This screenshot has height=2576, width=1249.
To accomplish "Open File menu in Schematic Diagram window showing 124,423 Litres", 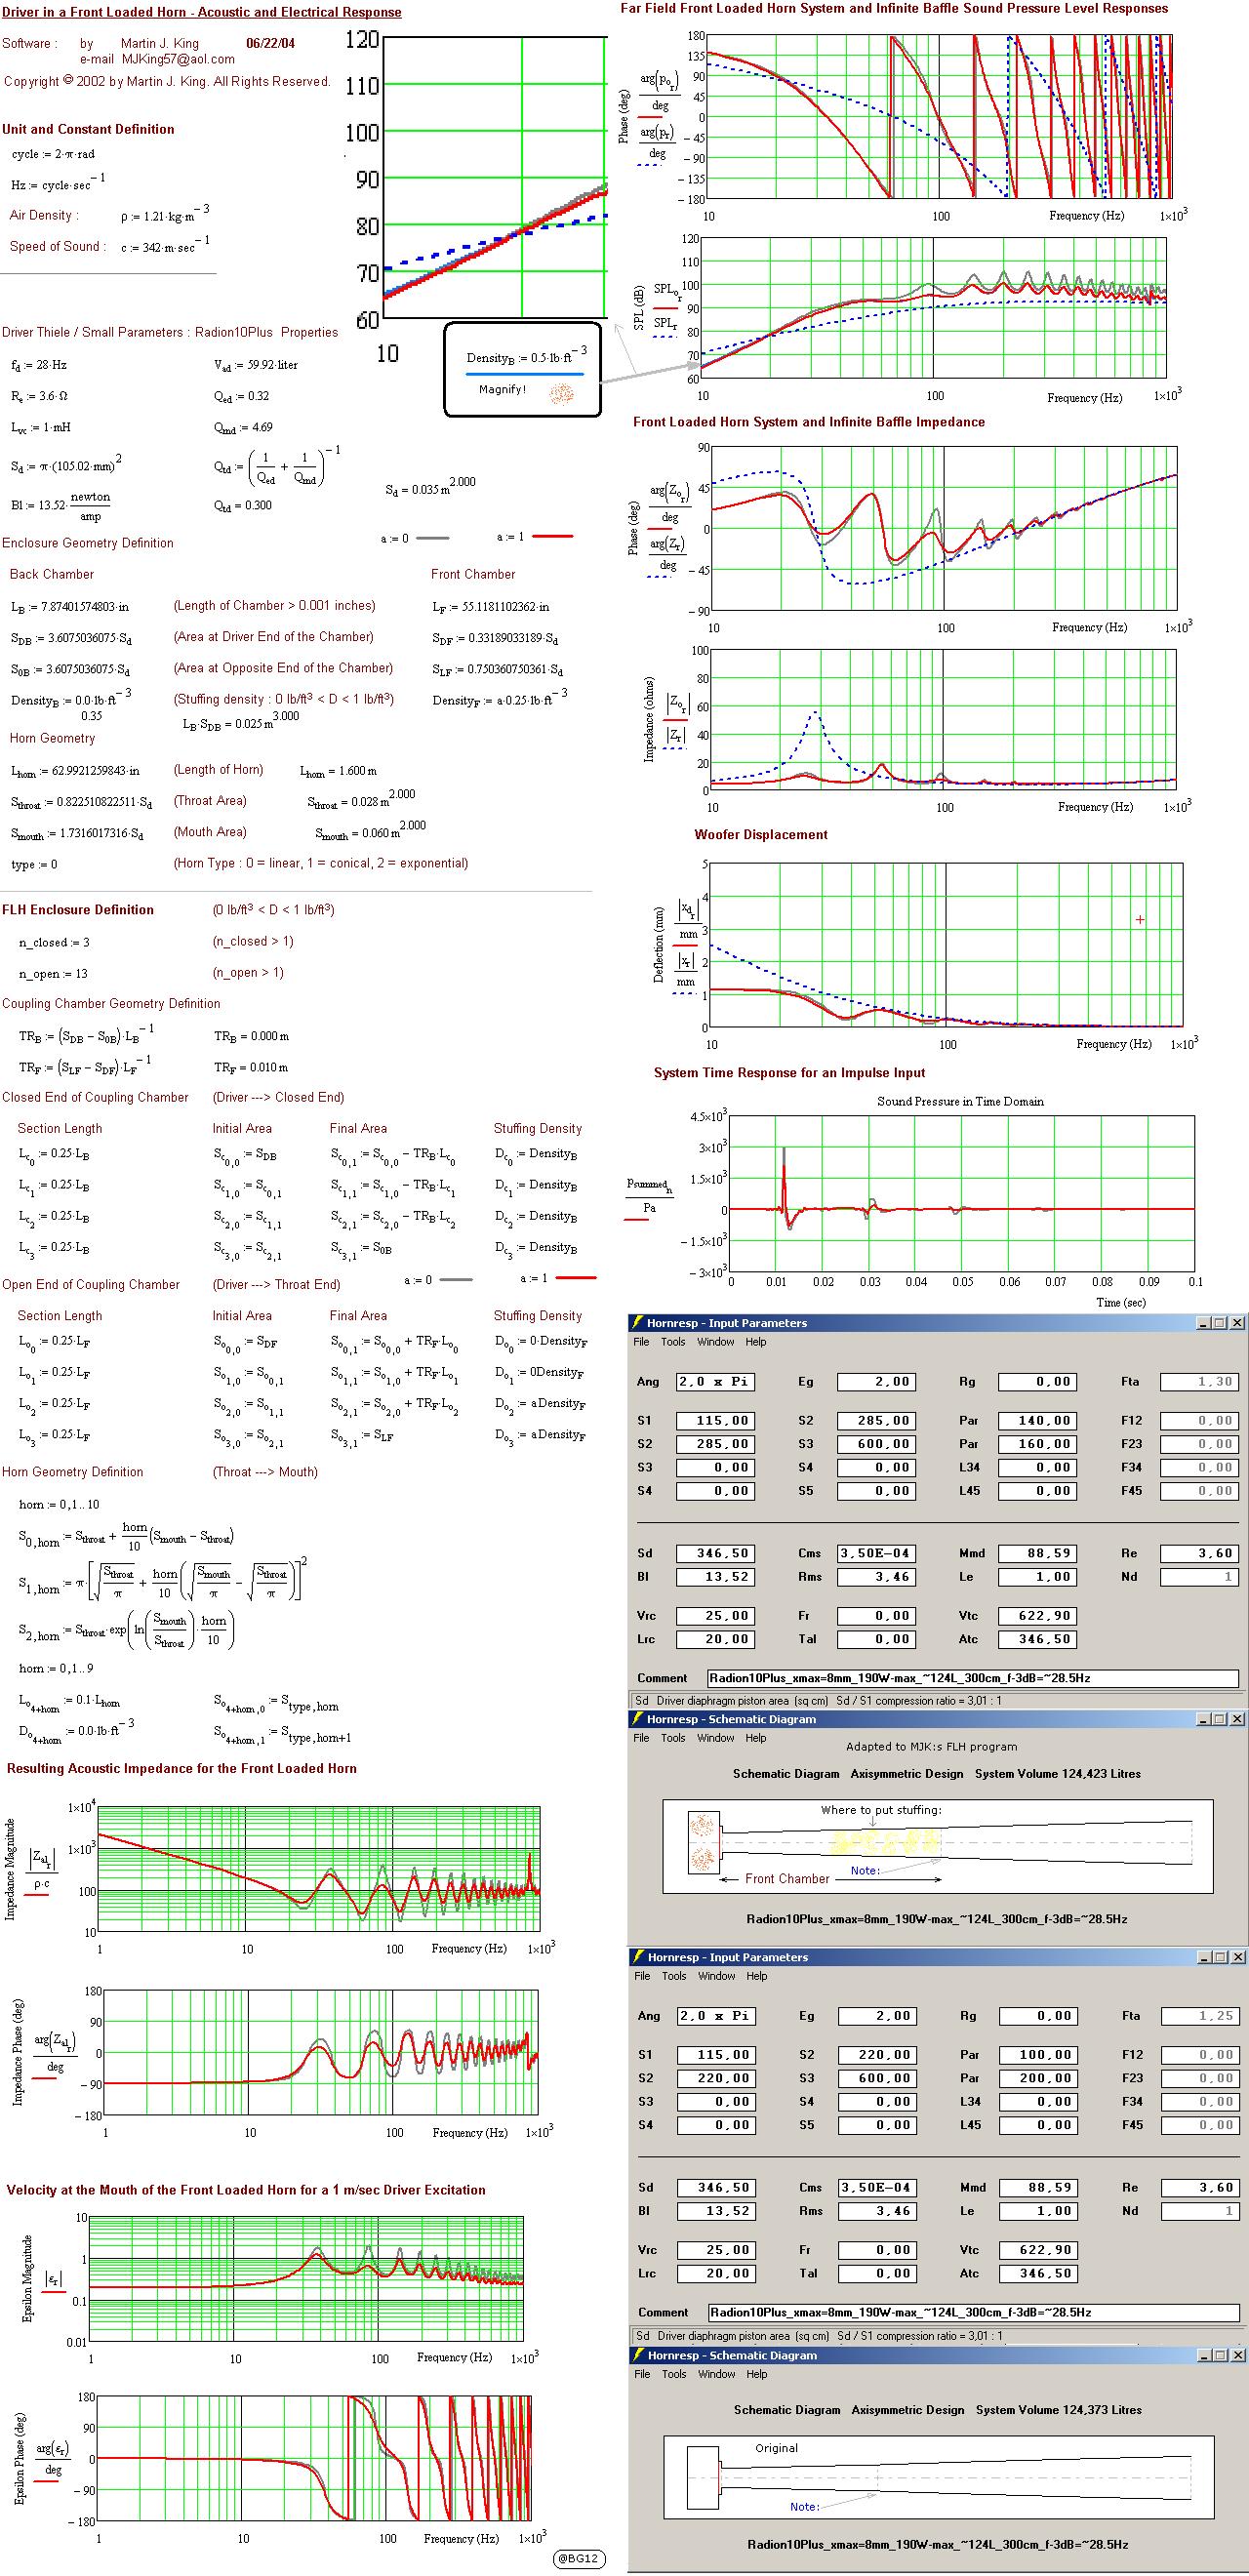I will coord(641,1738).
